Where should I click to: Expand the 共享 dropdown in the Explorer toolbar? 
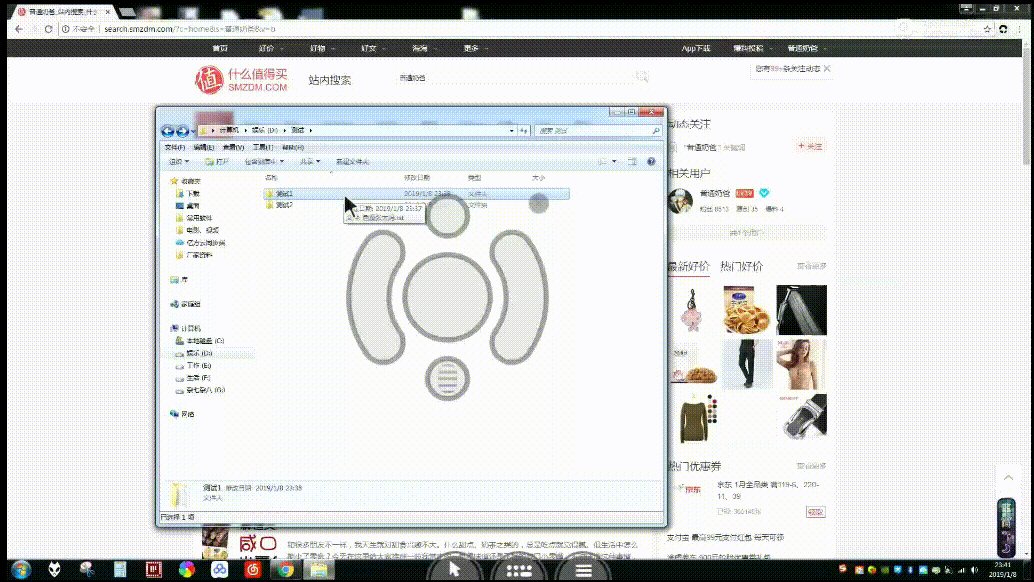309,161
